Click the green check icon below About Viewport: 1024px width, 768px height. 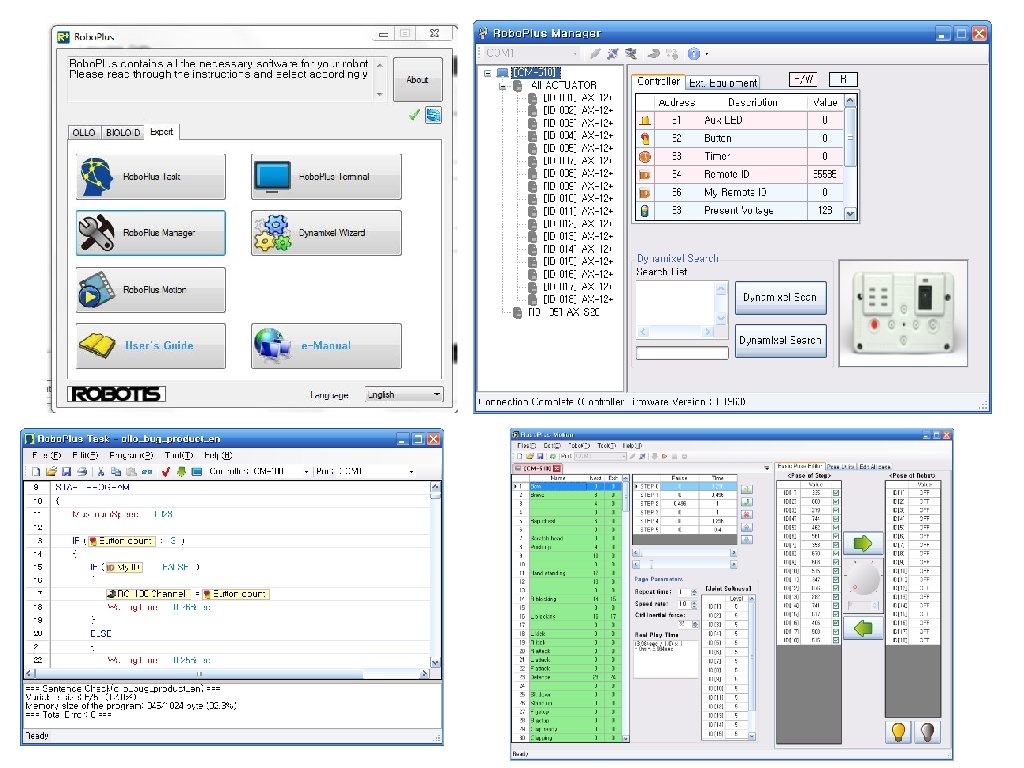point(414,116)
